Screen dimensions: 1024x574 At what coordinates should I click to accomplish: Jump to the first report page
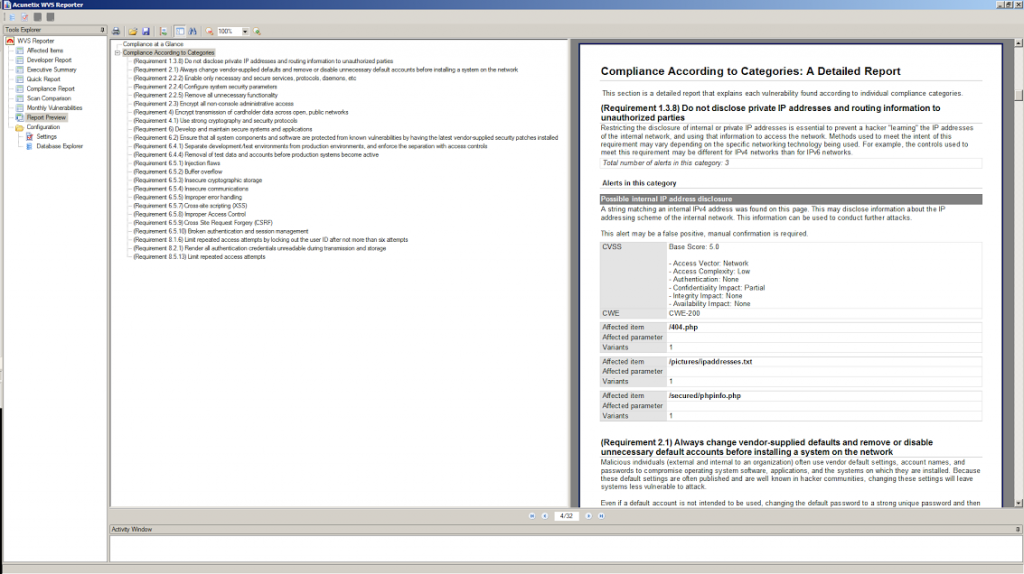[532, 516]
